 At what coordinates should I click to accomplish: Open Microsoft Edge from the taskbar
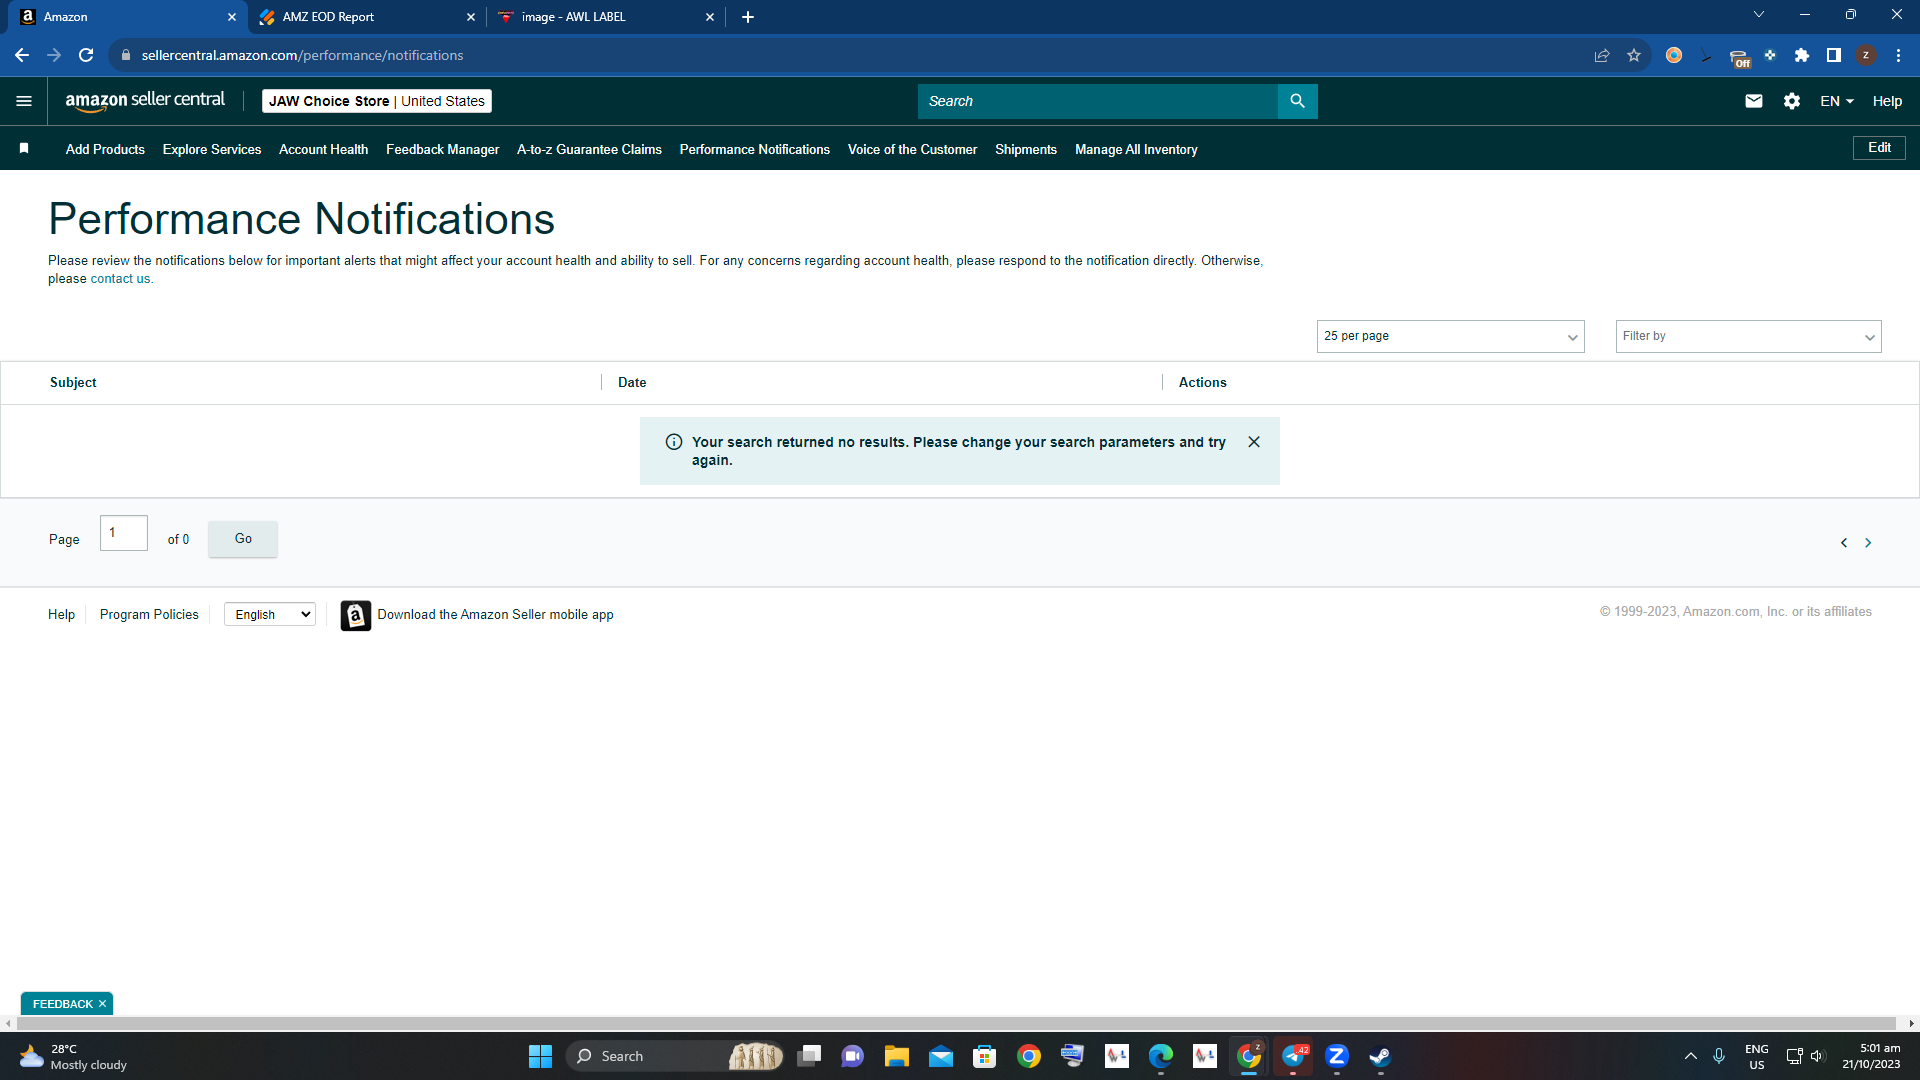[1160, 1056]
